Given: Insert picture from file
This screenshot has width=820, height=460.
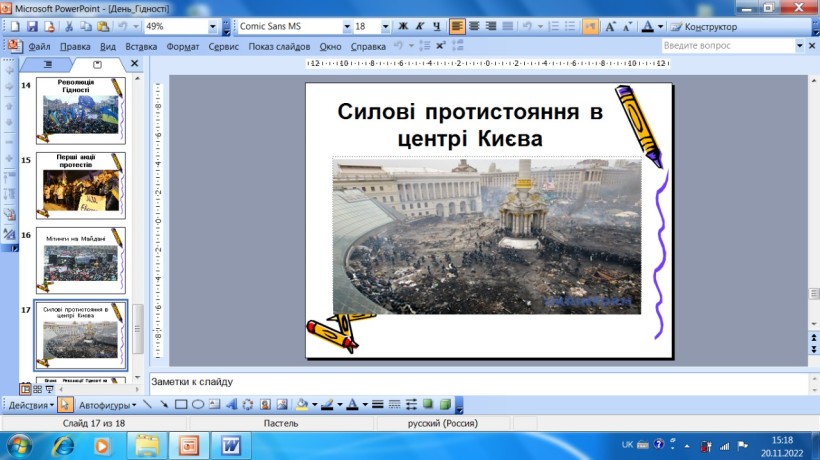Looking at the screenshot, I should (x=282, y=405).
